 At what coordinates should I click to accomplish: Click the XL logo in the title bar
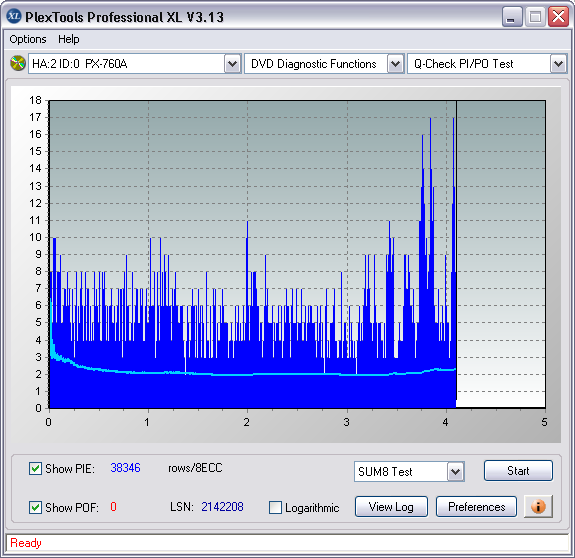[14, 16]
